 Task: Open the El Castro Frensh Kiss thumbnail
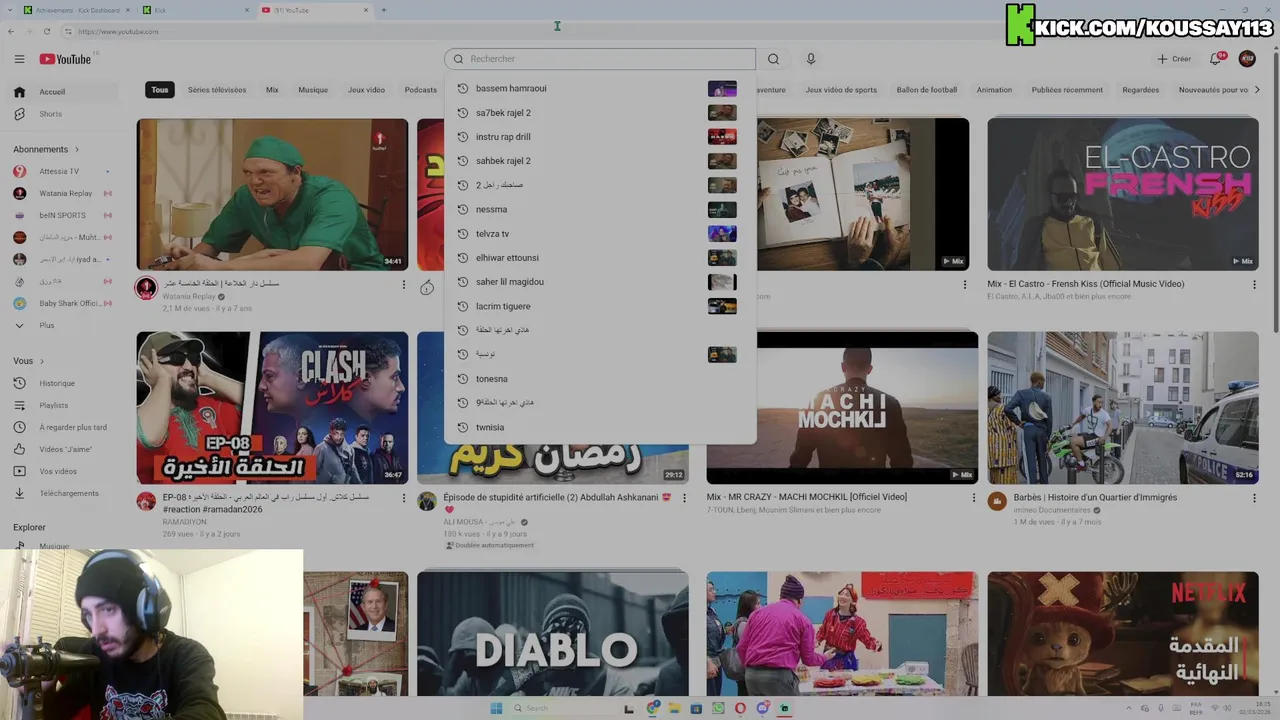click(1123, 194)
